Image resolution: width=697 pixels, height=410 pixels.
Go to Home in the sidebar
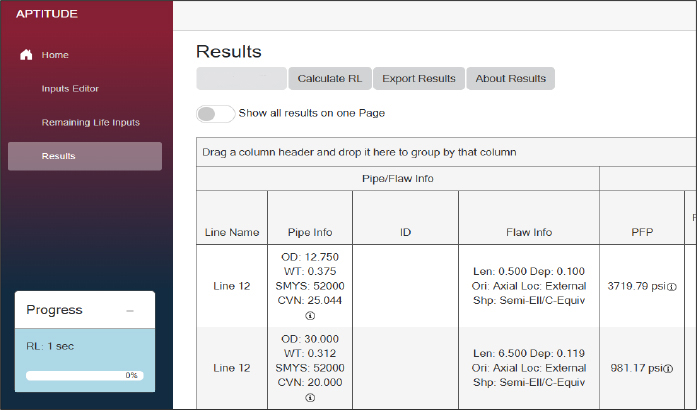point(55,55)
